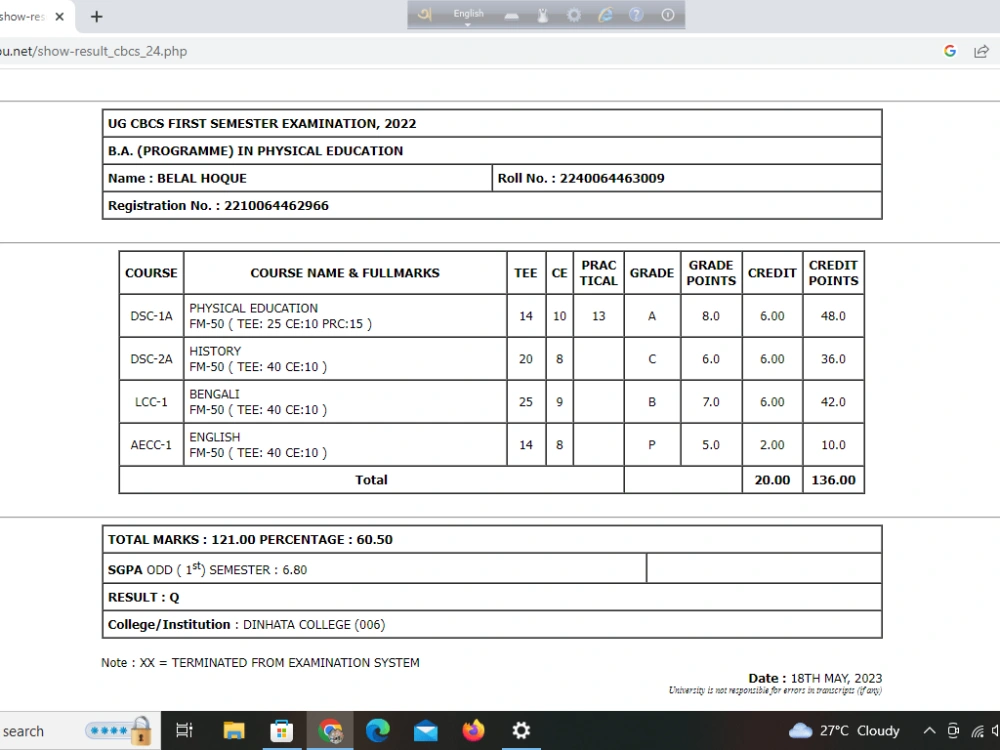Click 'B.A. (PROGRAMME) IN PHYSICAL EDUCATION' text
This screenshot has width=1000, height=750.
[255, 151]
